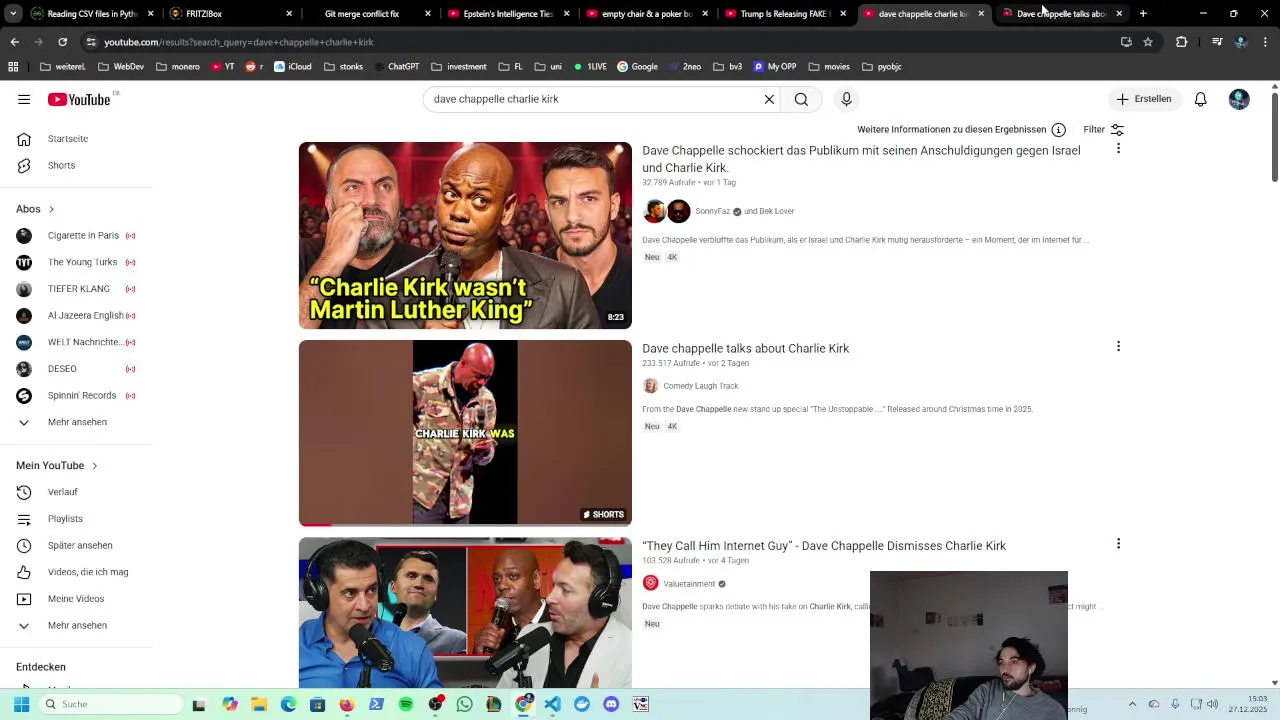The width and height of the screenshot is (1280, 720).
Task: Click the Chrome address bar URL
Action: pyautogui.click(x=238, y=42)
